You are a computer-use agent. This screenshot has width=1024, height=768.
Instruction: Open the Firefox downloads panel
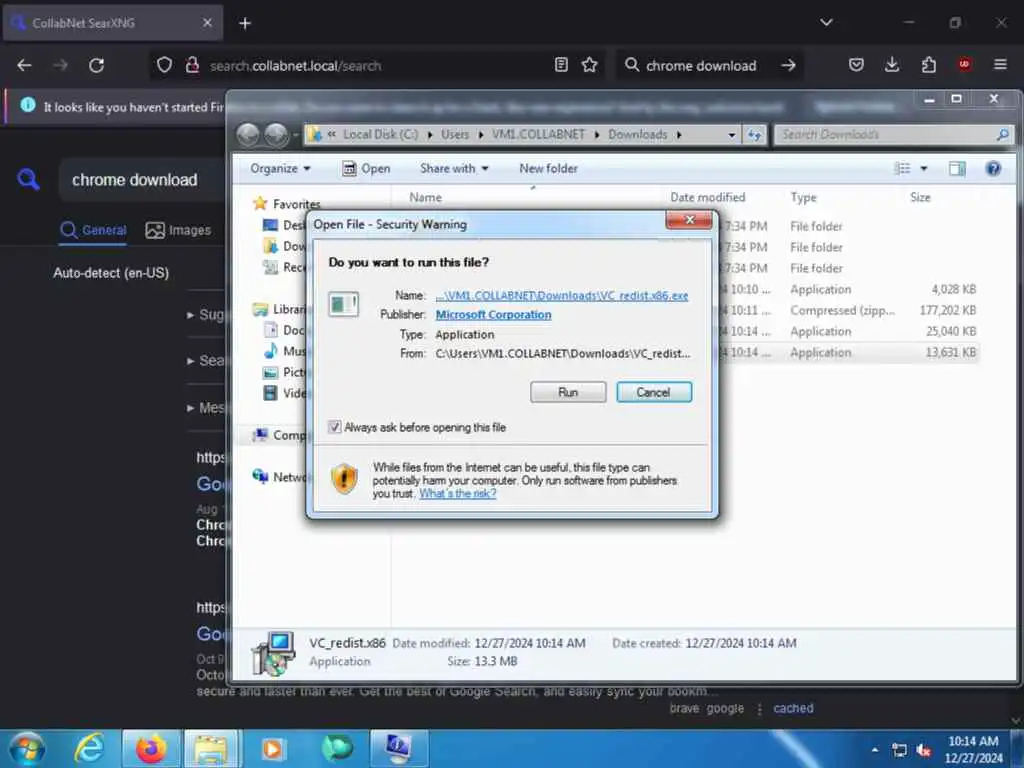pyautogui.click(x=891, y=65)
